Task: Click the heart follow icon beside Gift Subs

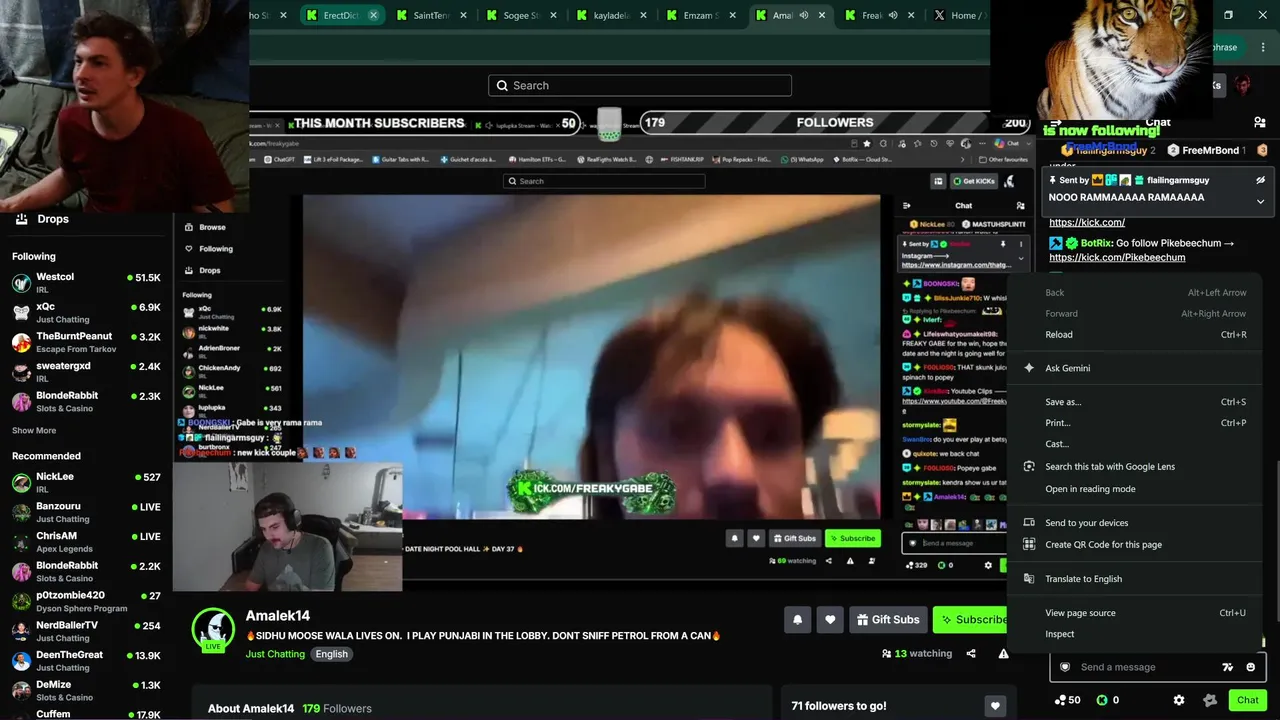Action: point(830,620)
